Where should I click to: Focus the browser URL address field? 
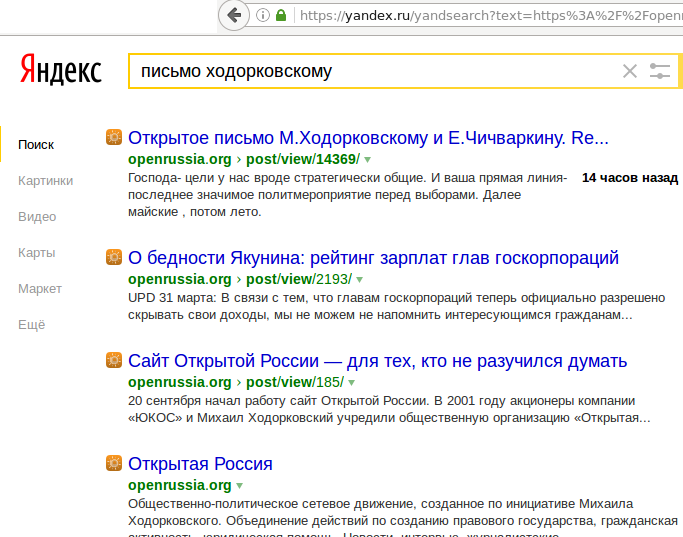click(x=491, y=16)
